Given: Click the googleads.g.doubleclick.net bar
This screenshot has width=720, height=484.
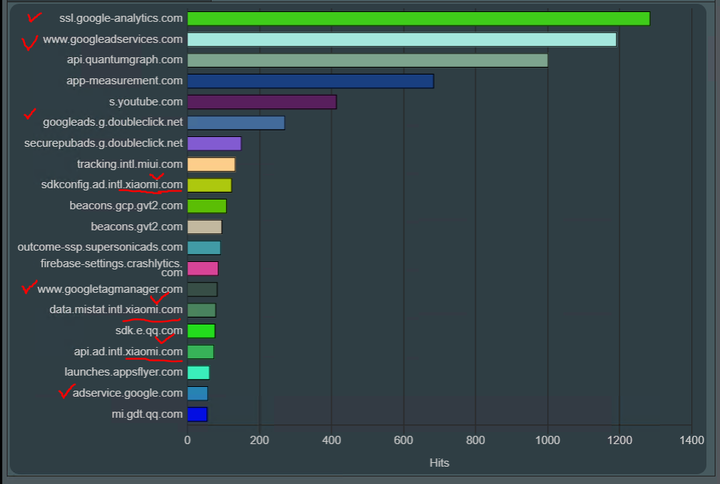Looking at the screenshot, I should (x=236, y=123).
